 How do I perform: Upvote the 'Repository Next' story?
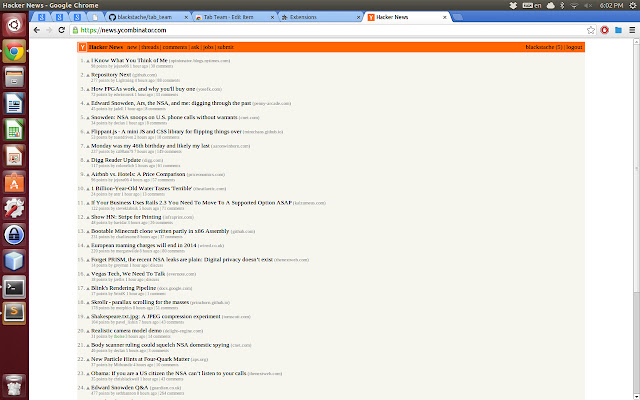pos(86,74)
